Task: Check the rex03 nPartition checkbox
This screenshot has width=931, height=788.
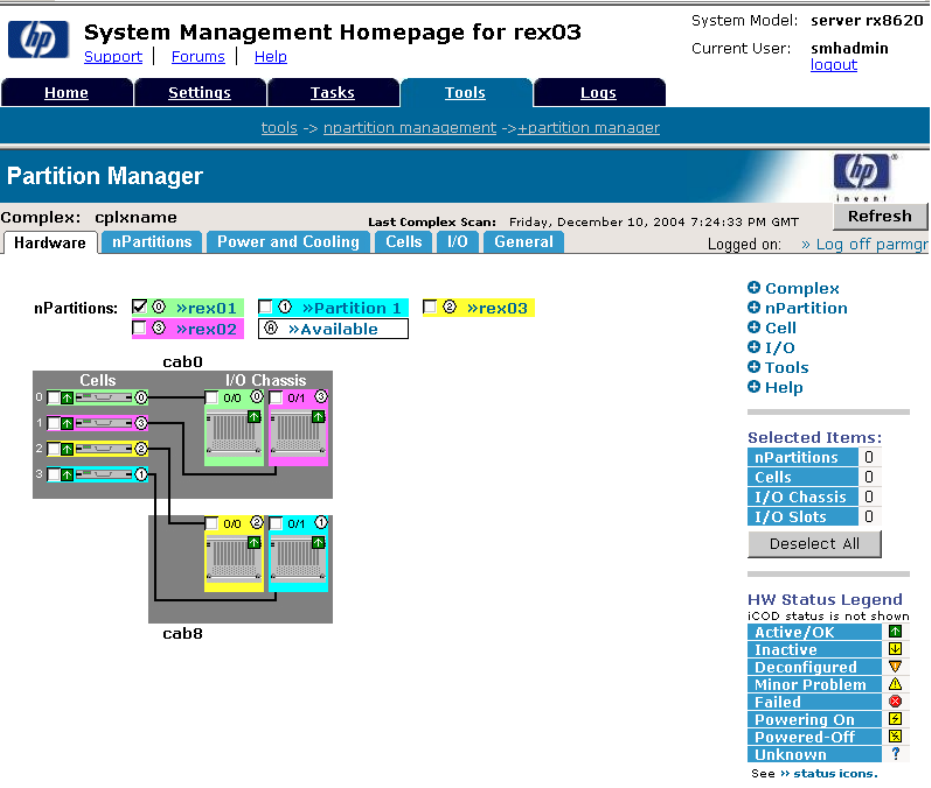Action: pyautogui.click(x=430, y=308)
